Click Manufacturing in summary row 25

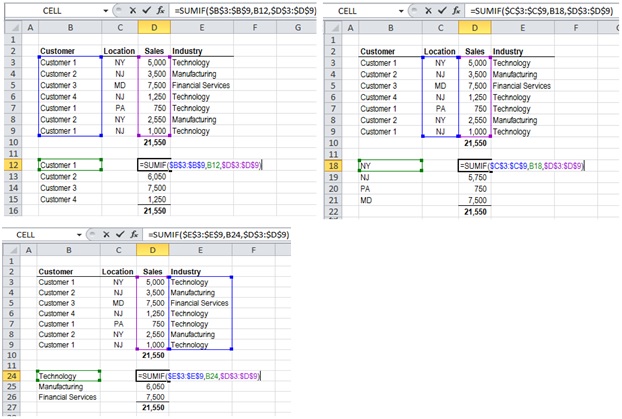61,386
